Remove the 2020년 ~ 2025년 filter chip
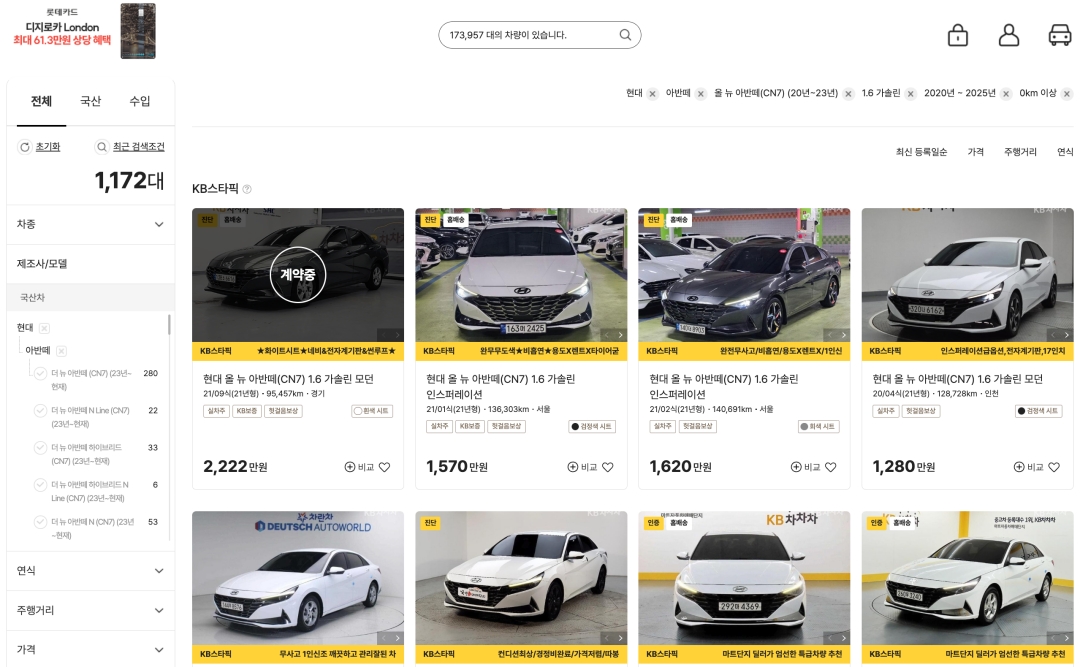The image size is (1080, 667). [1006, 94]
